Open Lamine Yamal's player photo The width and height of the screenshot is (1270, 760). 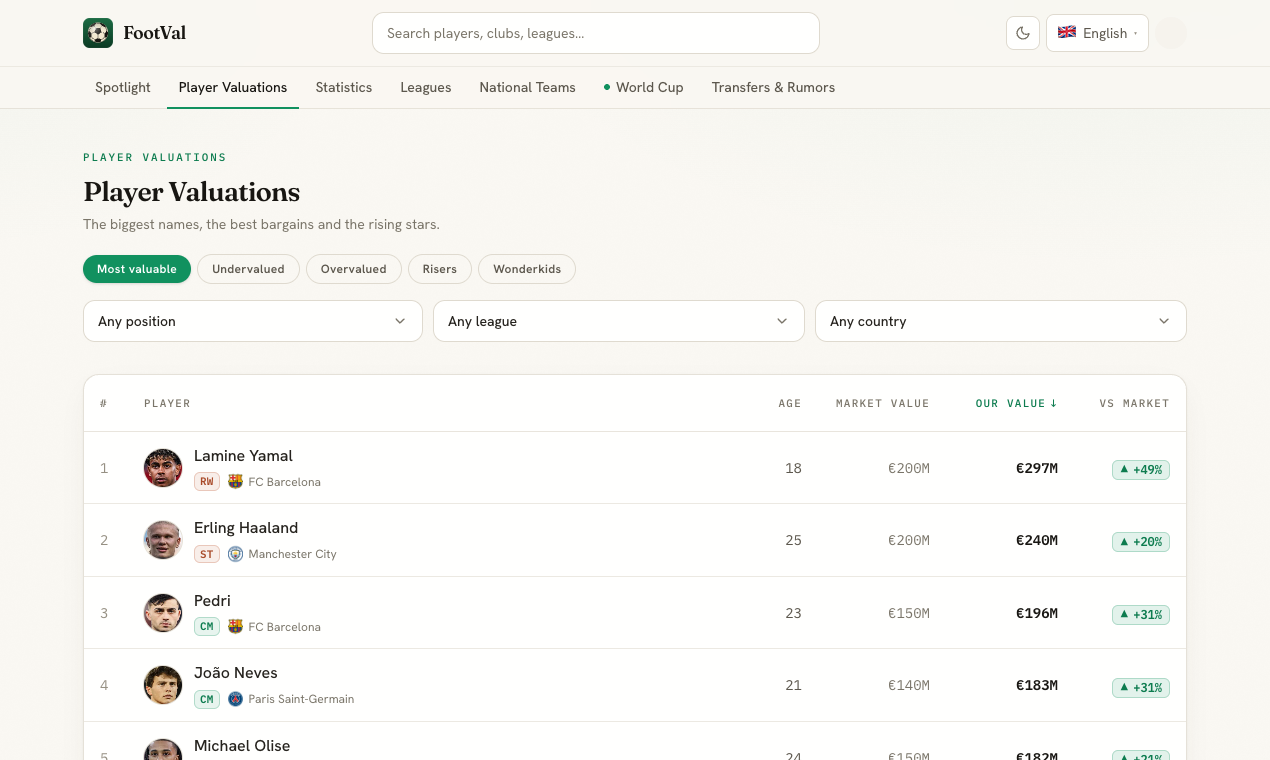pyautogui.click(x=163, y=468)
